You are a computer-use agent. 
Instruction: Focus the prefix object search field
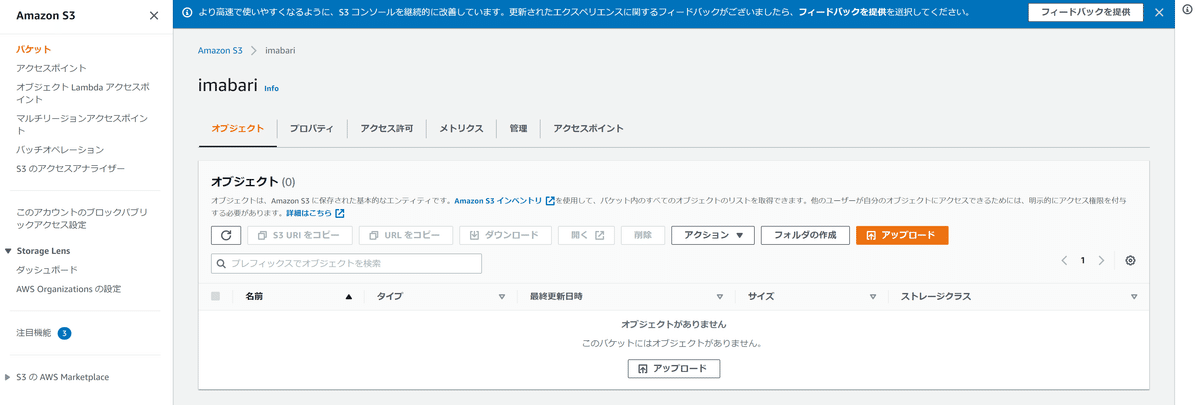coord(346,263)
